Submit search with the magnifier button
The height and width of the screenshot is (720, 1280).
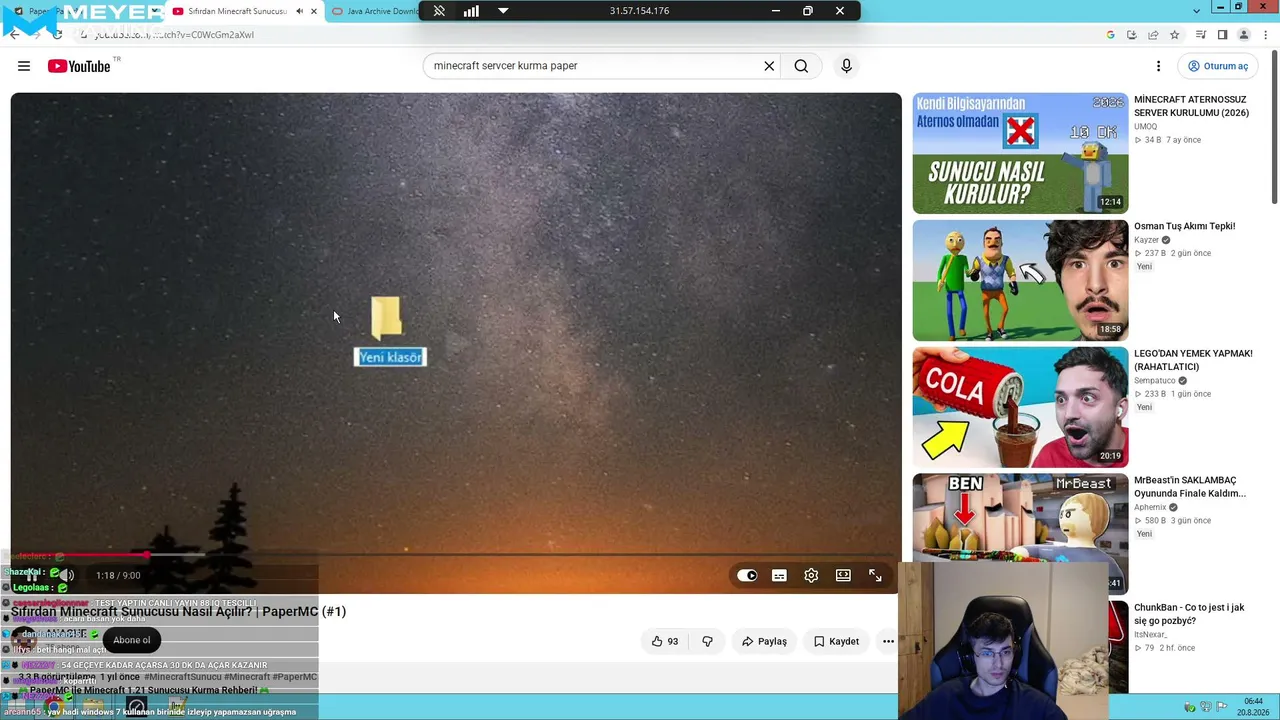click(x=801, y=66)
